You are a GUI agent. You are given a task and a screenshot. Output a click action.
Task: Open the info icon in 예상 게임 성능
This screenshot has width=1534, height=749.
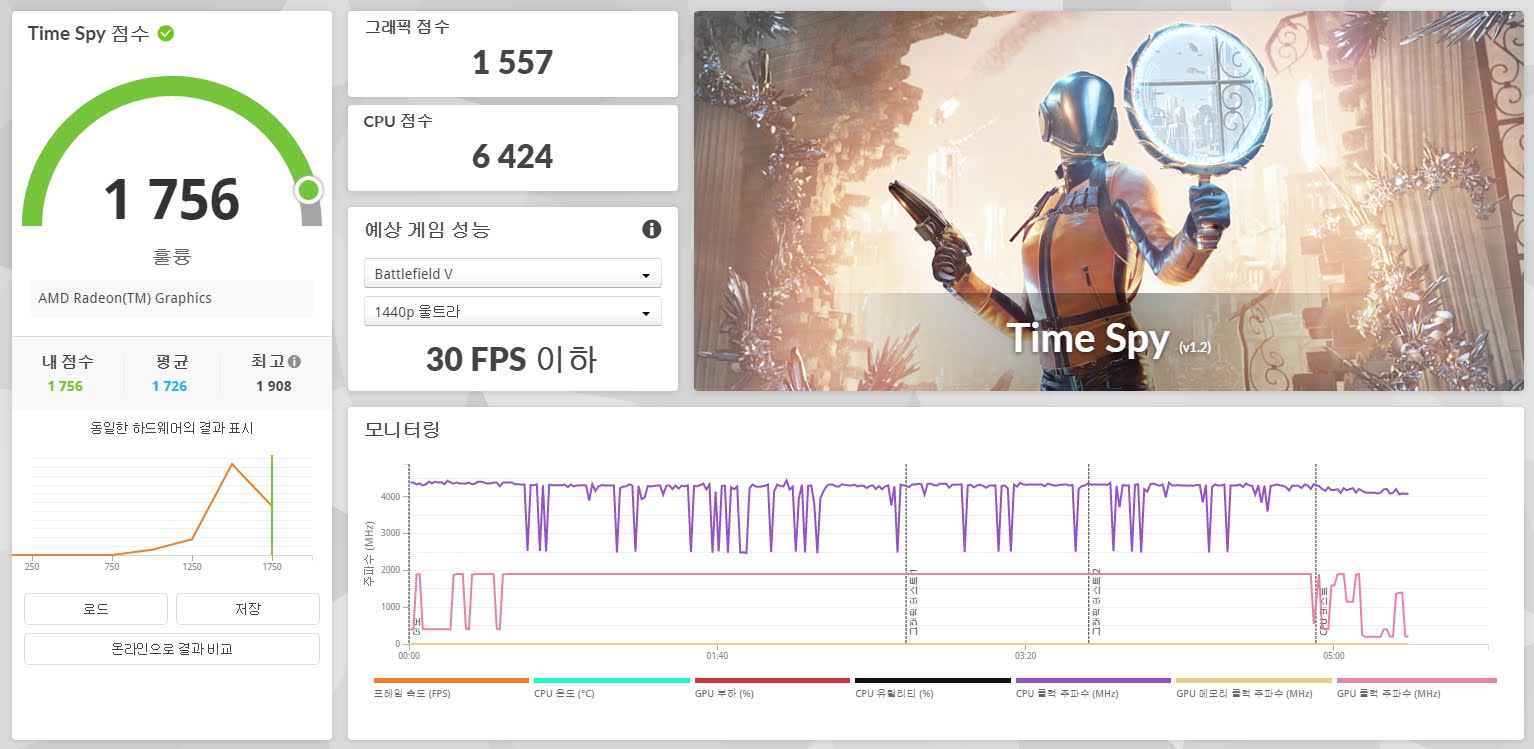[651, 230]
